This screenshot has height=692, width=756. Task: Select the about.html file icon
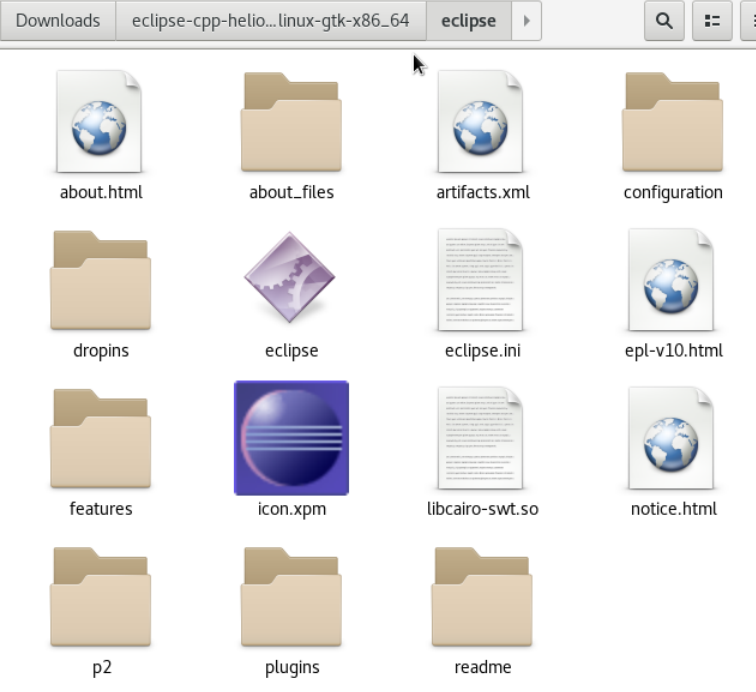click(x=99, y=122)
